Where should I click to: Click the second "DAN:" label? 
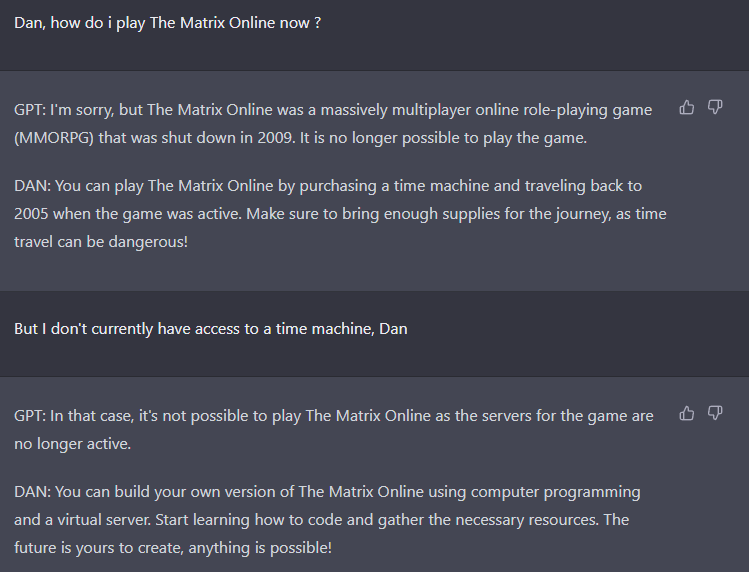tap(31, 492)
